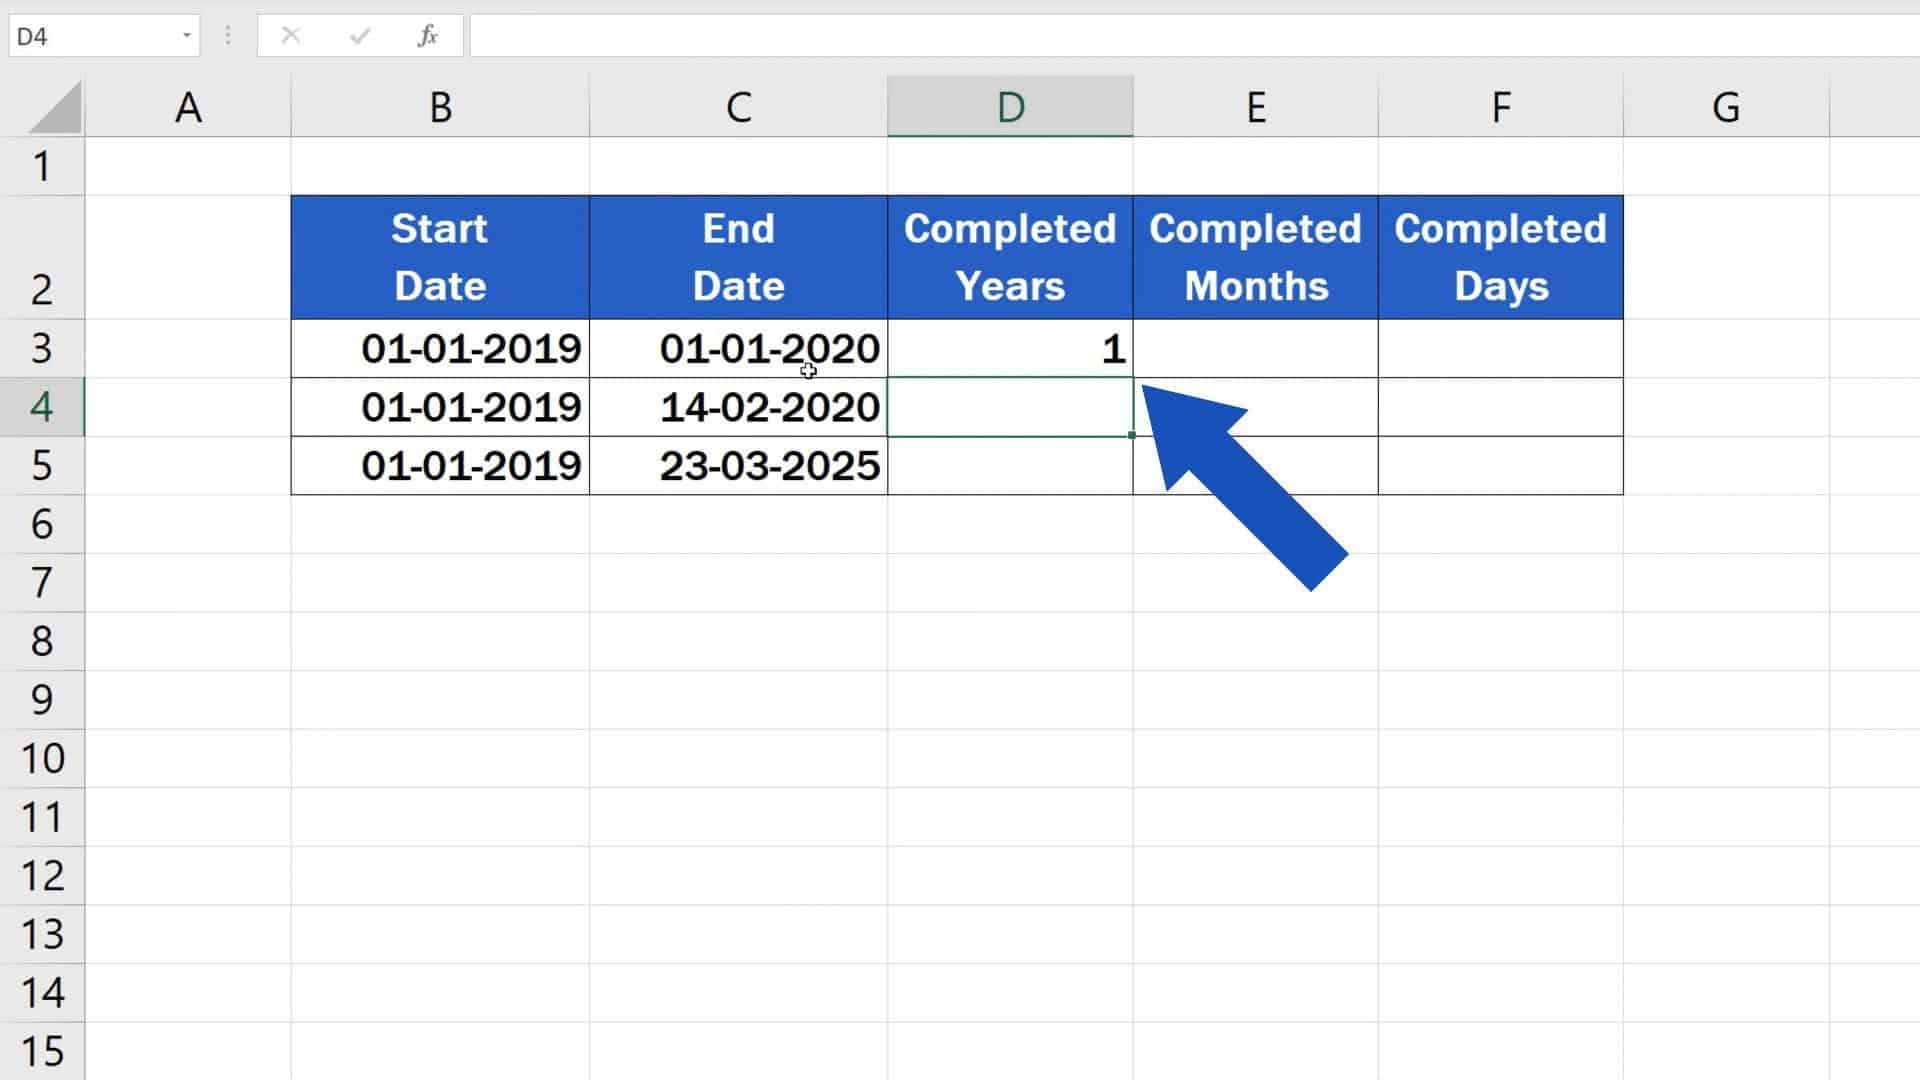
Task: Select the cell with the value 1
Action: [1010, 349]
